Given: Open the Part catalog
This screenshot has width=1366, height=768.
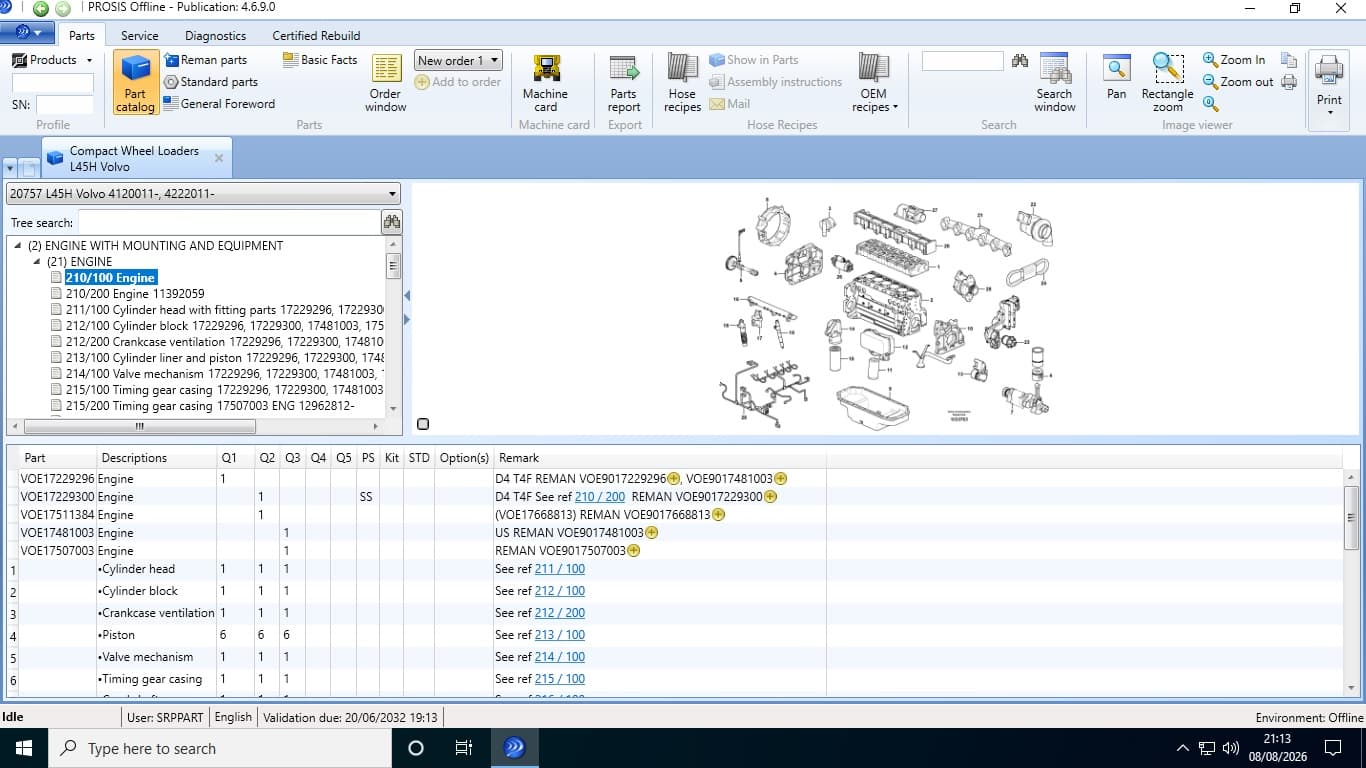Looking at the screenshot, I should click(x=135, y=83).
